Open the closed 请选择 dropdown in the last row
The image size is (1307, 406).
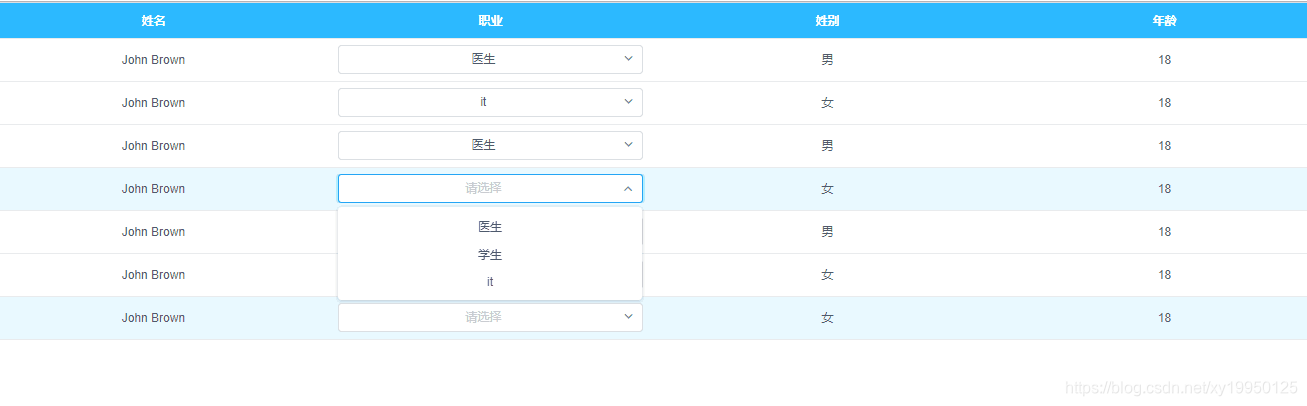tap(490, 317)
